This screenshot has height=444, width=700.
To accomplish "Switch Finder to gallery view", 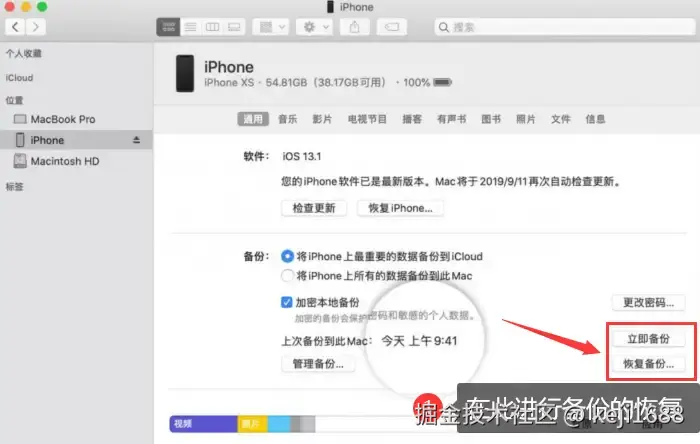I will click(234, 27).
